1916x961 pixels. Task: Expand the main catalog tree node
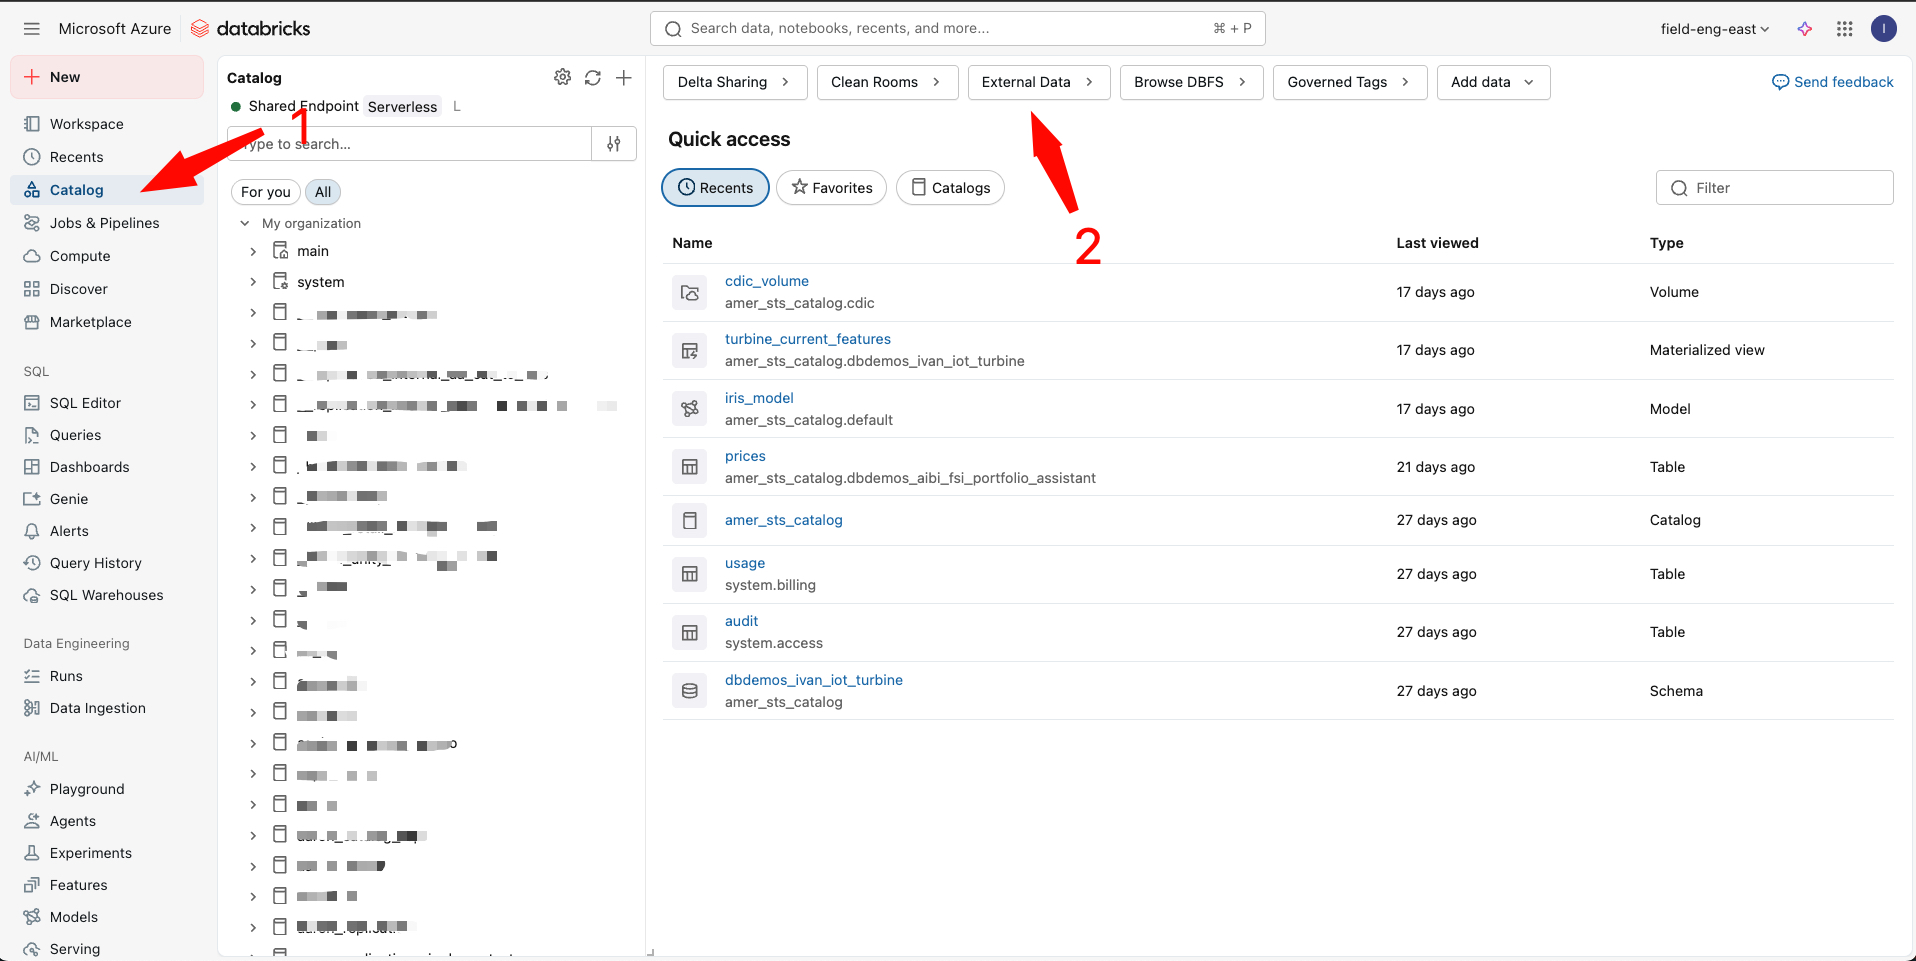pos(253,251)
